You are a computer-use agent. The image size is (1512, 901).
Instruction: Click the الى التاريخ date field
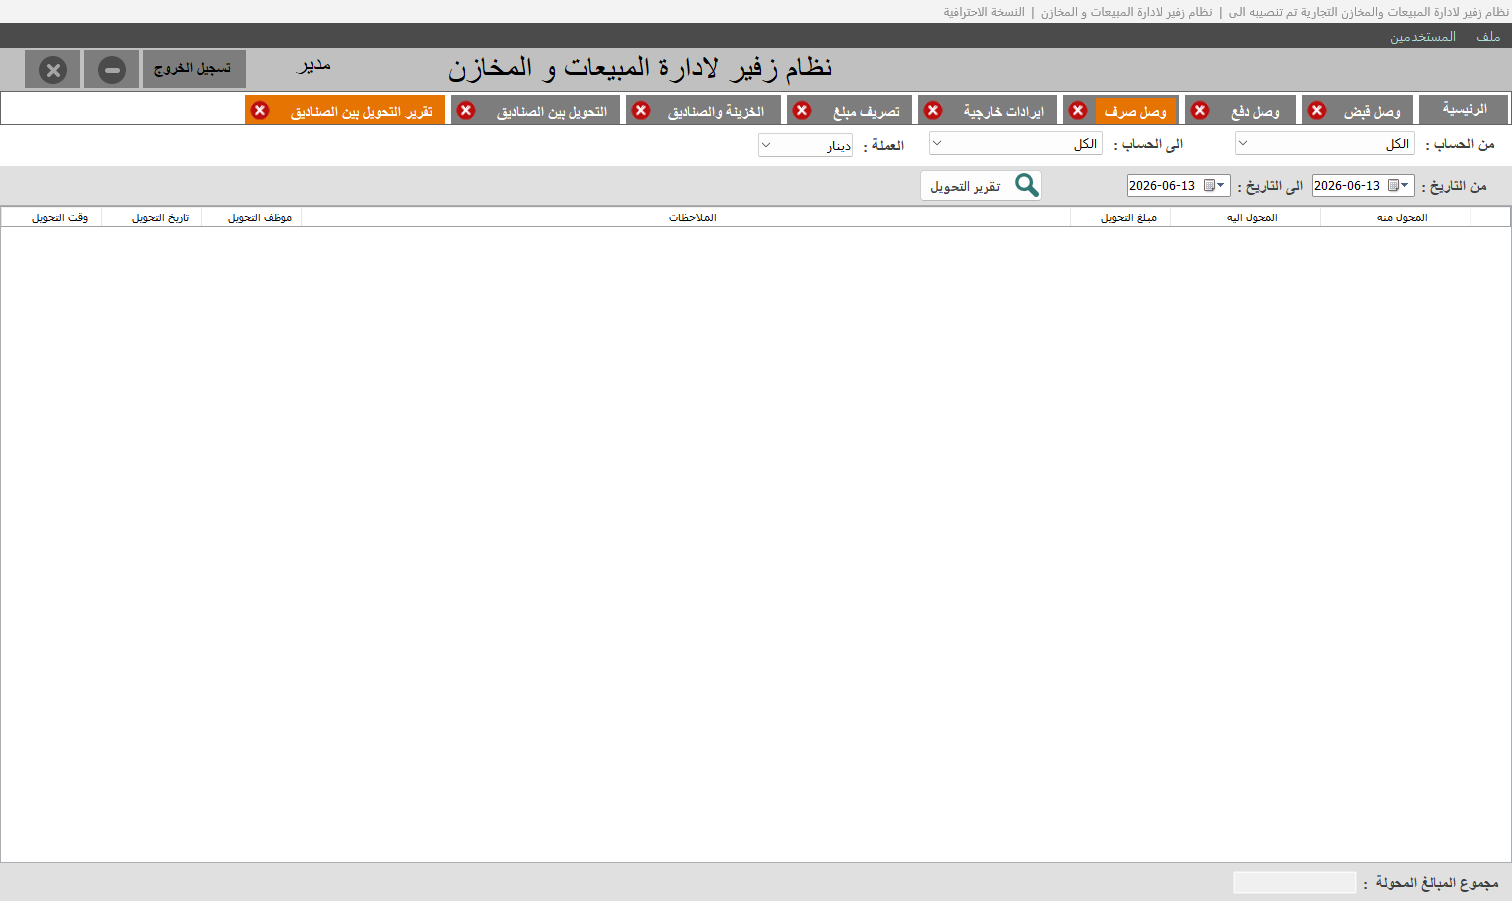click(x=1178, y=186)
